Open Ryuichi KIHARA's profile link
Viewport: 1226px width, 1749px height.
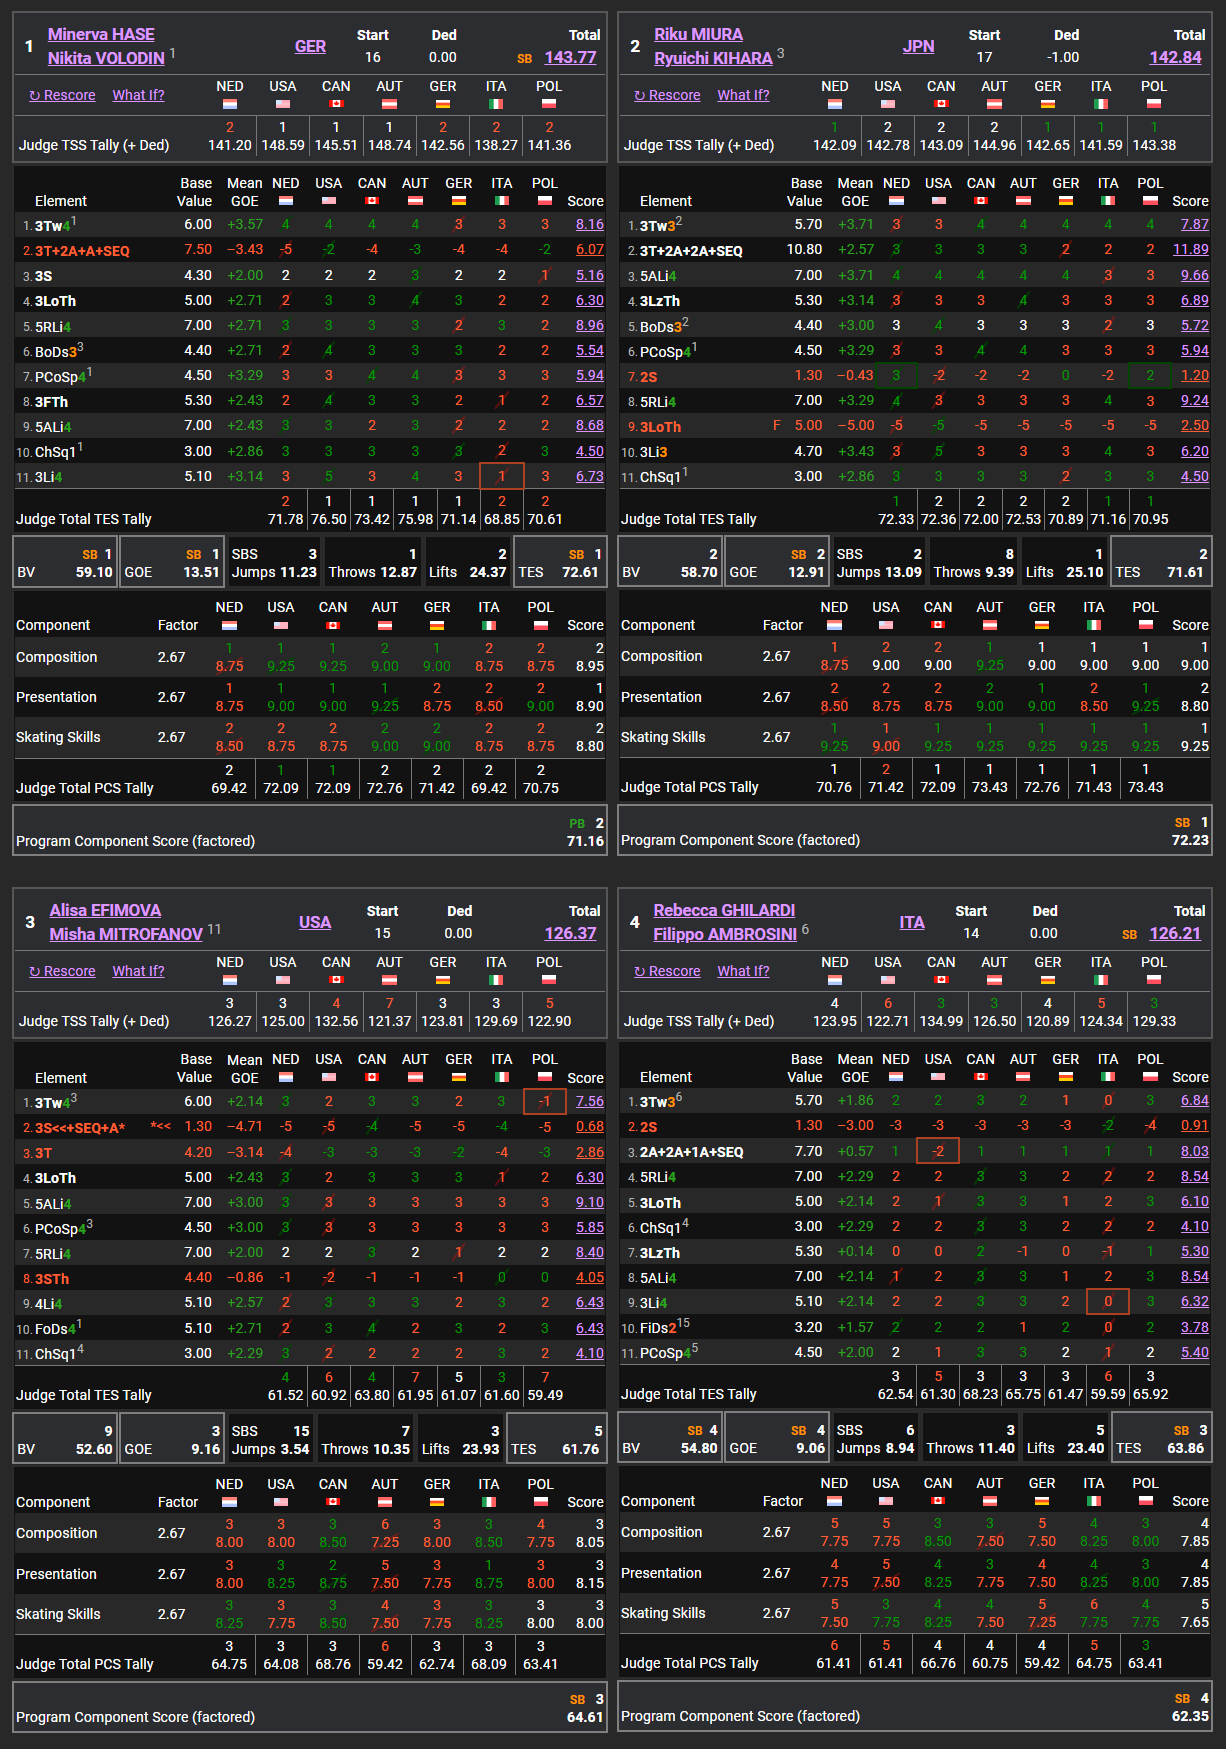(713, 58)
